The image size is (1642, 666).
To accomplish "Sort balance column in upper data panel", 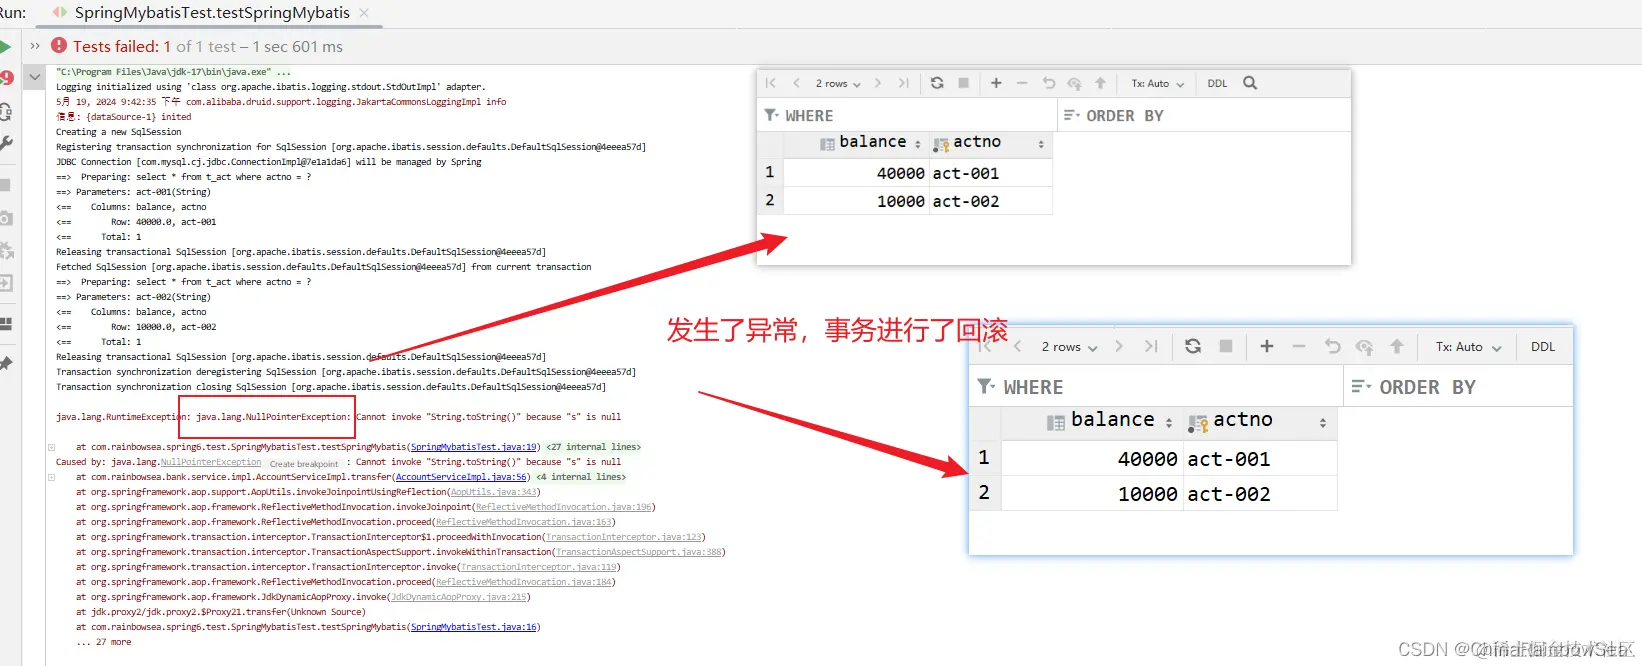I will coord(918,144).
